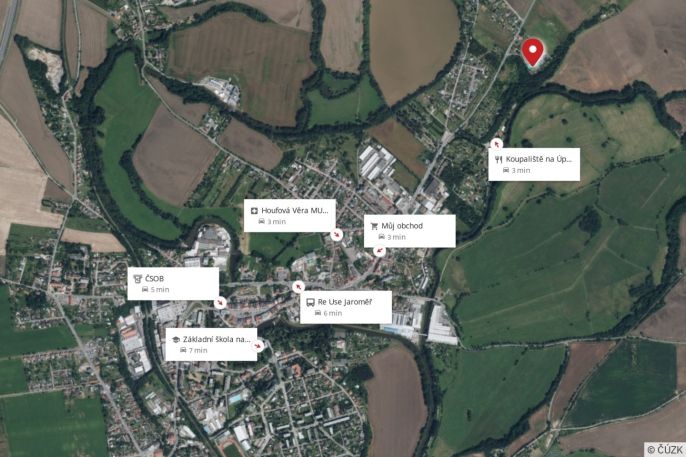Click arrow marker near Koupaliště label
Screen dimensions: 686x457
click(496, 143)
